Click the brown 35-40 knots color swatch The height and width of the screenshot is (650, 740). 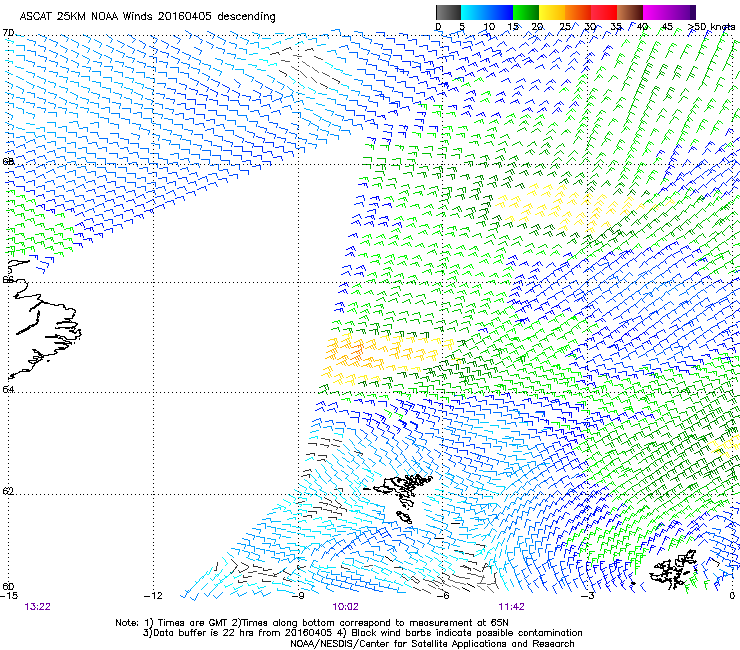click(630, 12)
